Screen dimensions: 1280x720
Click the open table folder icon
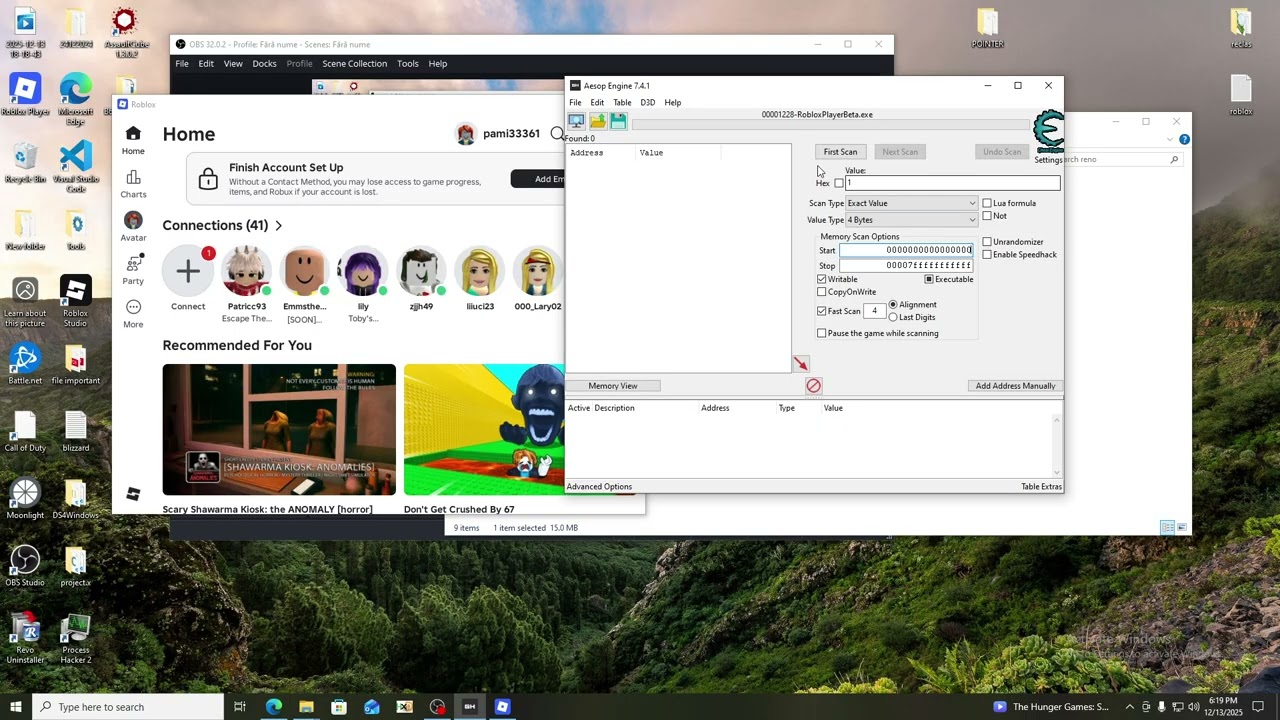coord(597,122)
